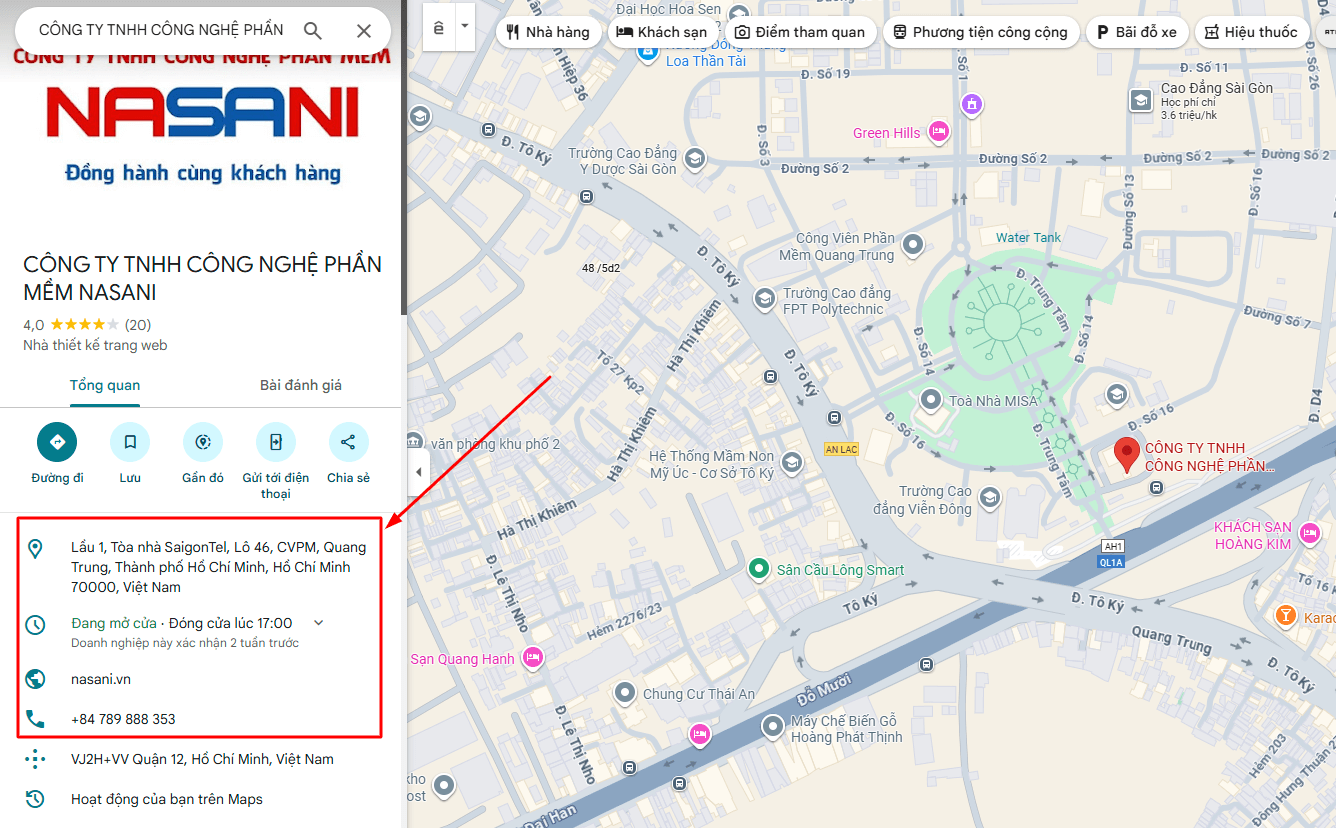Open the map layers dropdown arrow

(465, 26)
